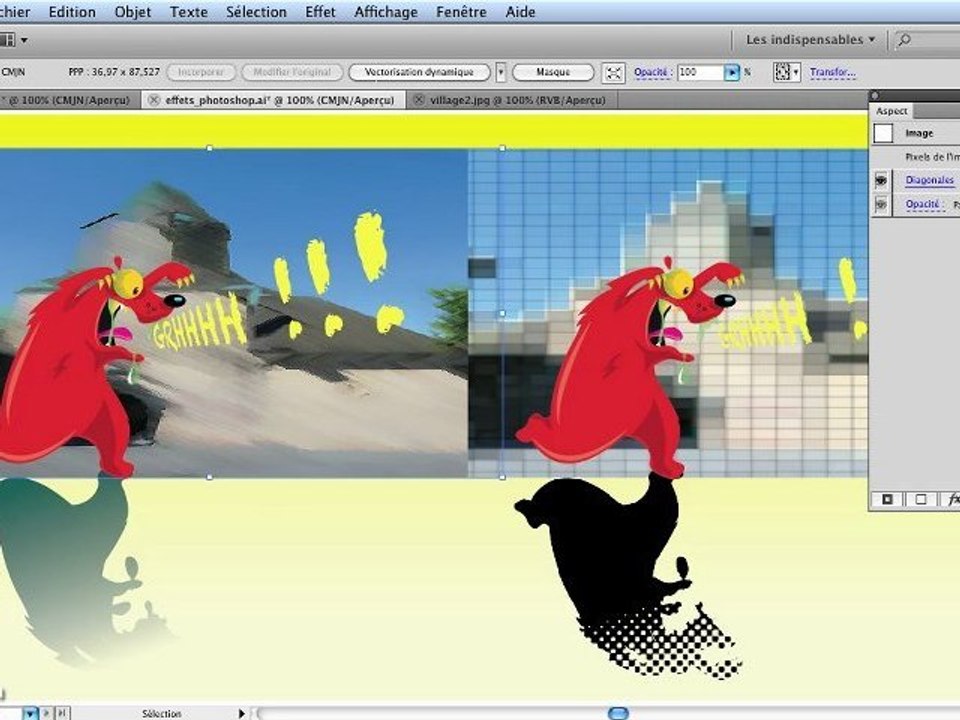960x720 pixels.
Task: Open the Texte menu
Action: point(189,12)
